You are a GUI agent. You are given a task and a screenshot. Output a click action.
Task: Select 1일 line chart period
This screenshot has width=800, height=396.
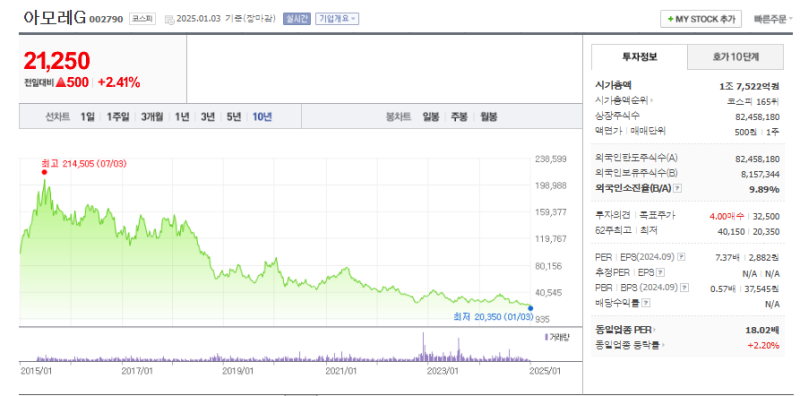87,116
